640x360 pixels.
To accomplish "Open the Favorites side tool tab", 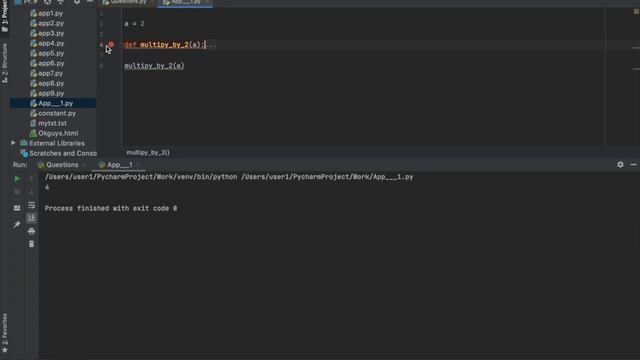I will 4,333.
